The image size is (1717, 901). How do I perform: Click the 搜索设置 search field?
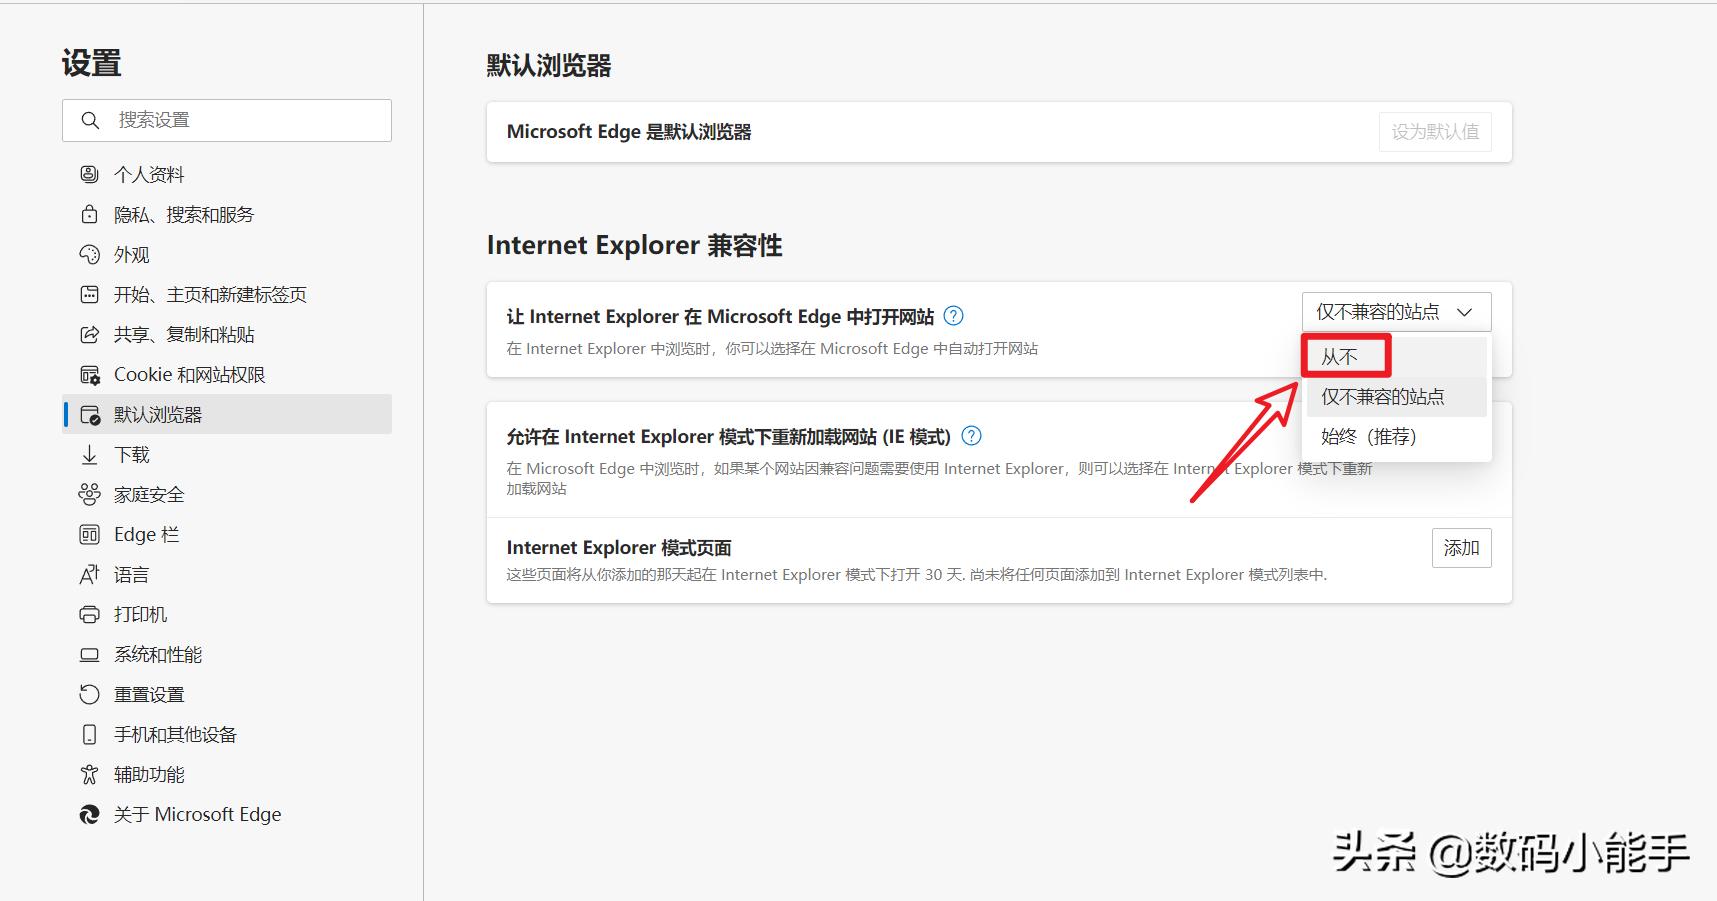[226, 119]
